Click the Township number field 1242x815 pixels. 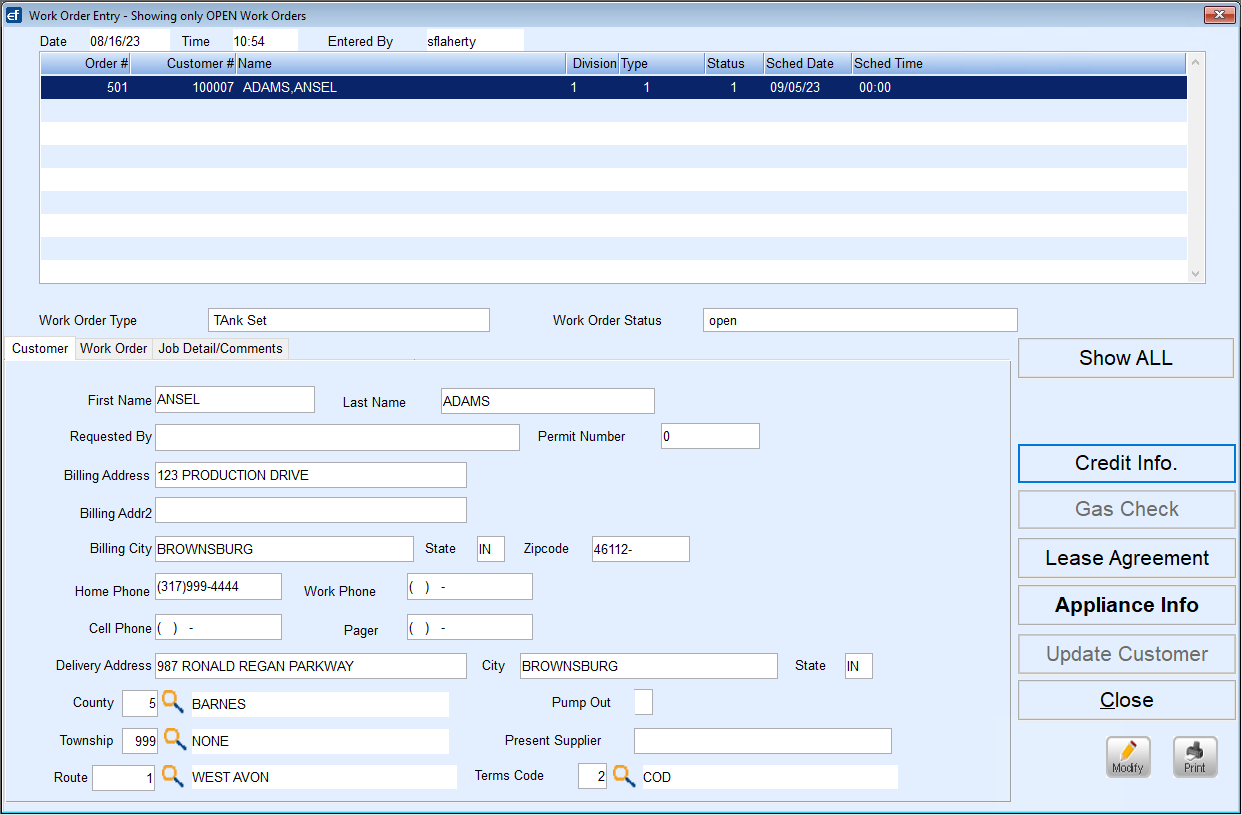(140, 741)
